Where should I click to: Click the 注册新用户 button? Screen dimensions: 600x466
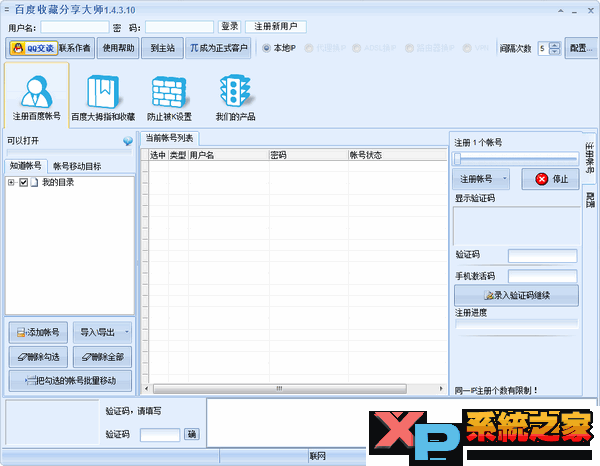pyautogui.click(x=276, y=26)
